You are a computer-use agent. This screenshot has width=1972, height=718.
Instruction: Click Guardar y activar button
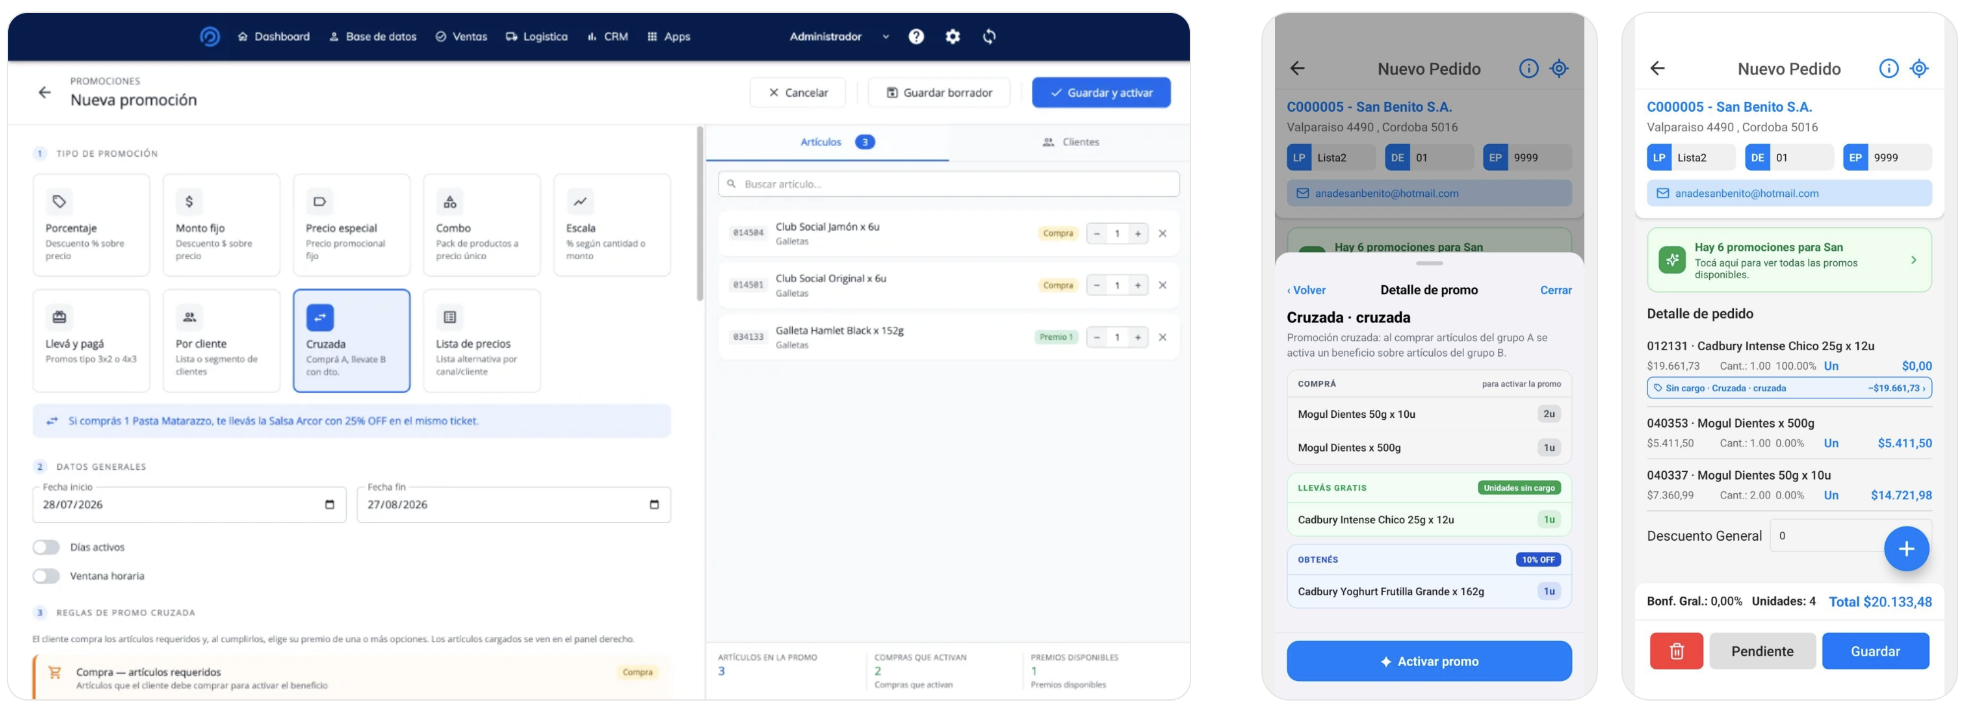click(x=1101, y=93)
